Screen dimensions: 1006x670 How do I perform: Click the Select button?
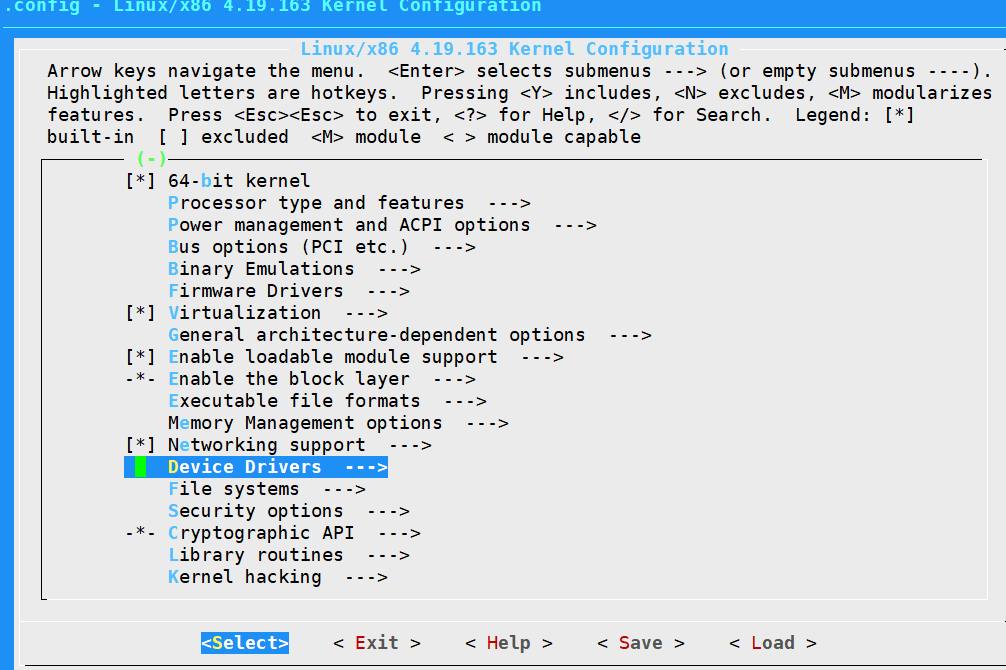point(244,642)
